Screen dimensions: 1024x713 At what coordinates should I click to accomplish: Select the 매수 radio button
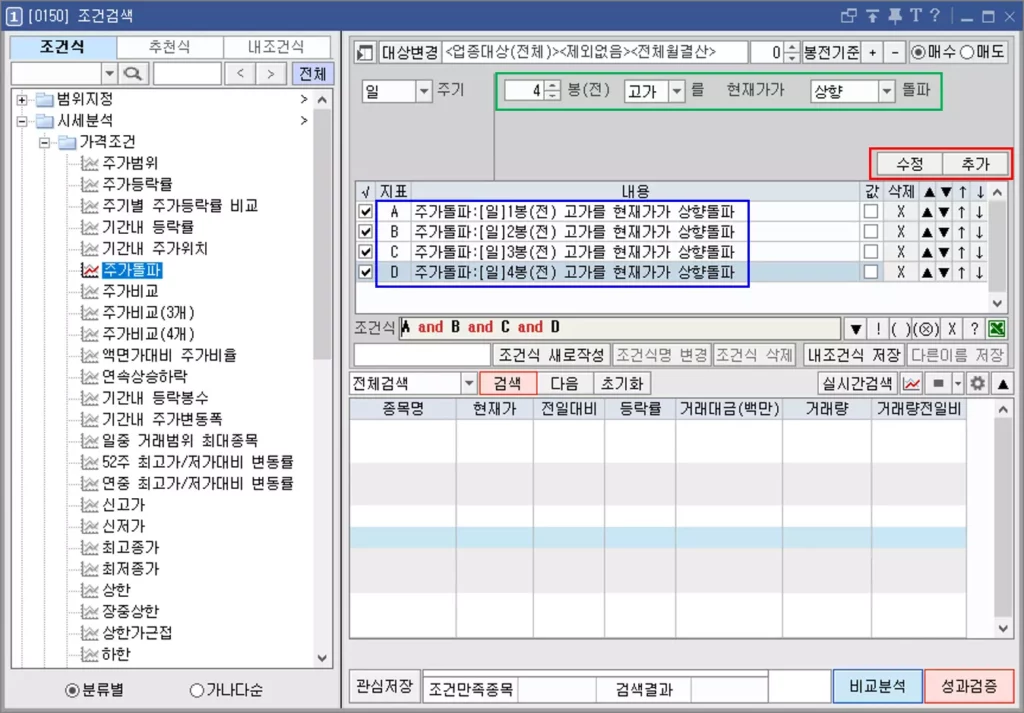pos(919,52)
